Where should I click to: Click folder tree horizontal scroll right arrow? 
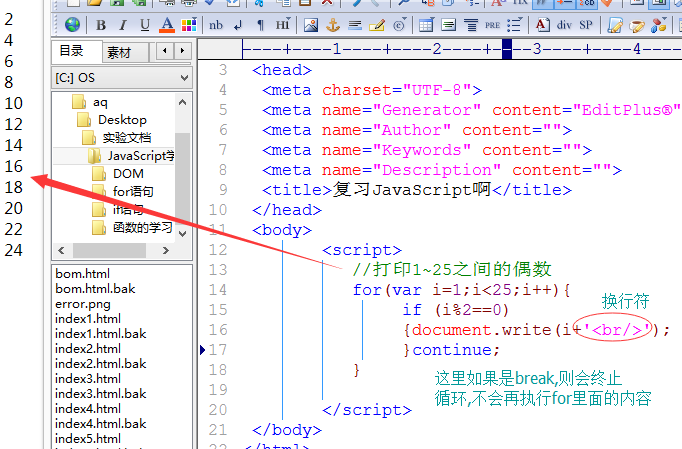165,251
